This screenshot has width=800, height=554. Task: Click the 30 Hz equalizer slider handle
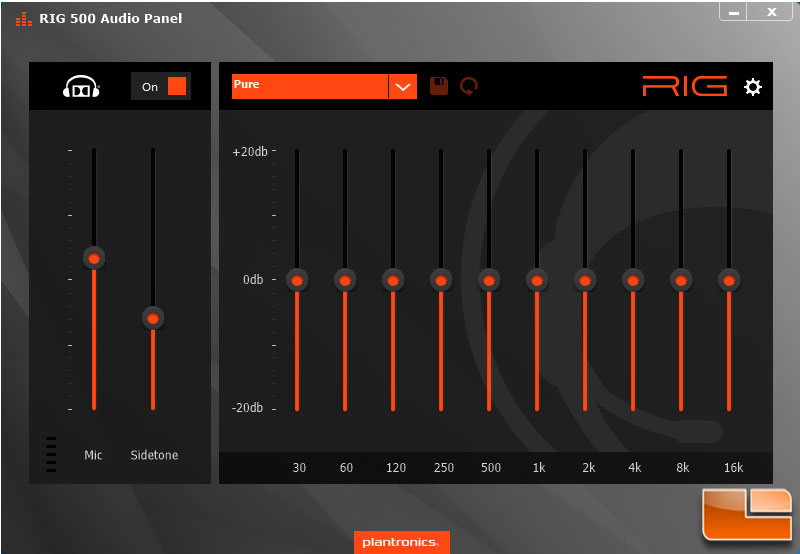pos(297,280)
